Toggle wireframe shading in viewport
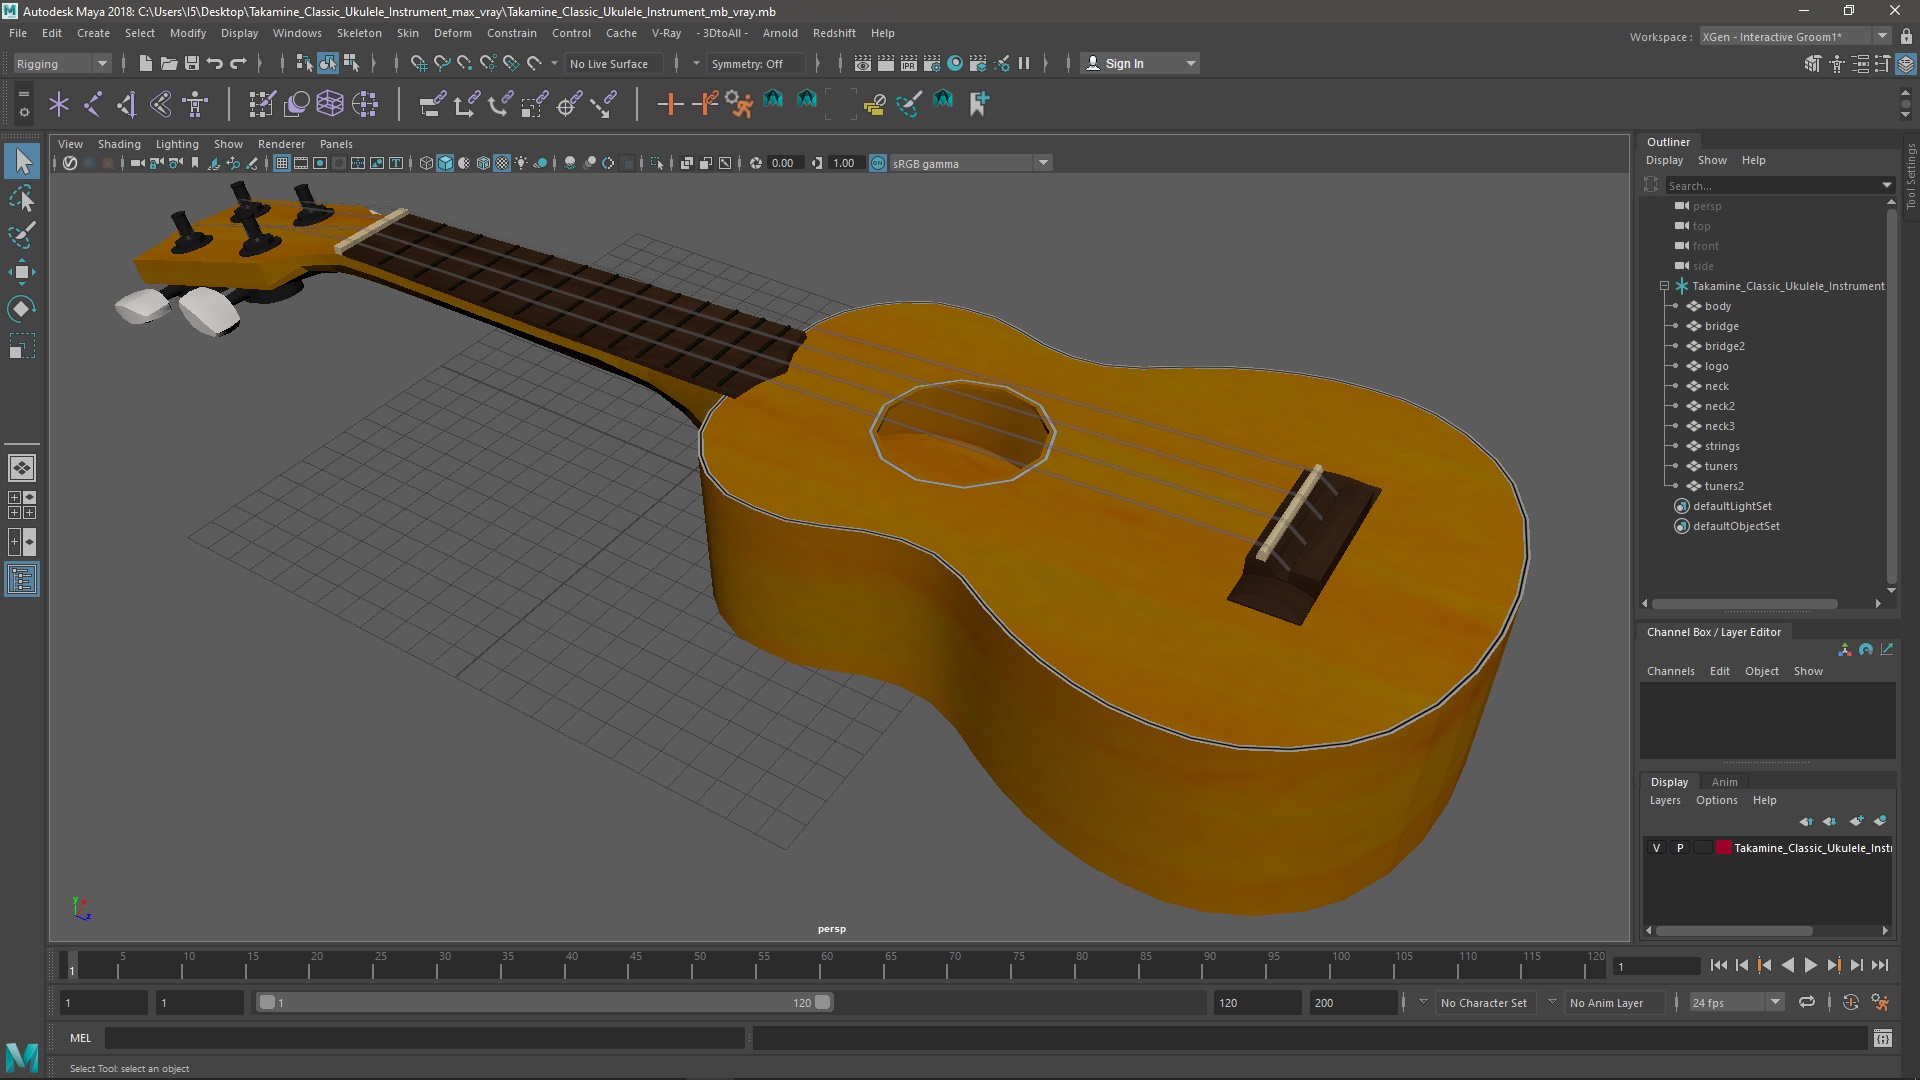Image resolution: width=1920 pixels, height=1080 pixels. pos(426,163)
